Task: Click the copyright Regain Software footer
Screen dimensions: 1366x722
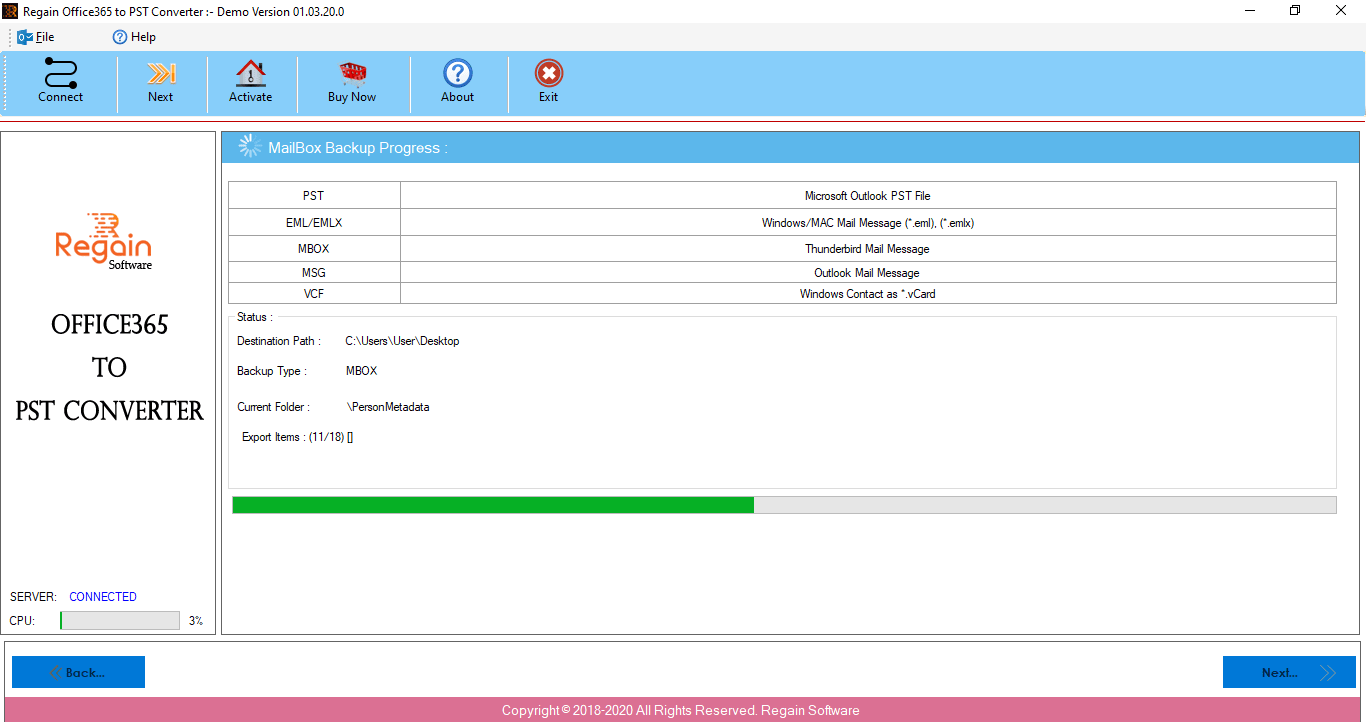Action: (x=681, y=711)
